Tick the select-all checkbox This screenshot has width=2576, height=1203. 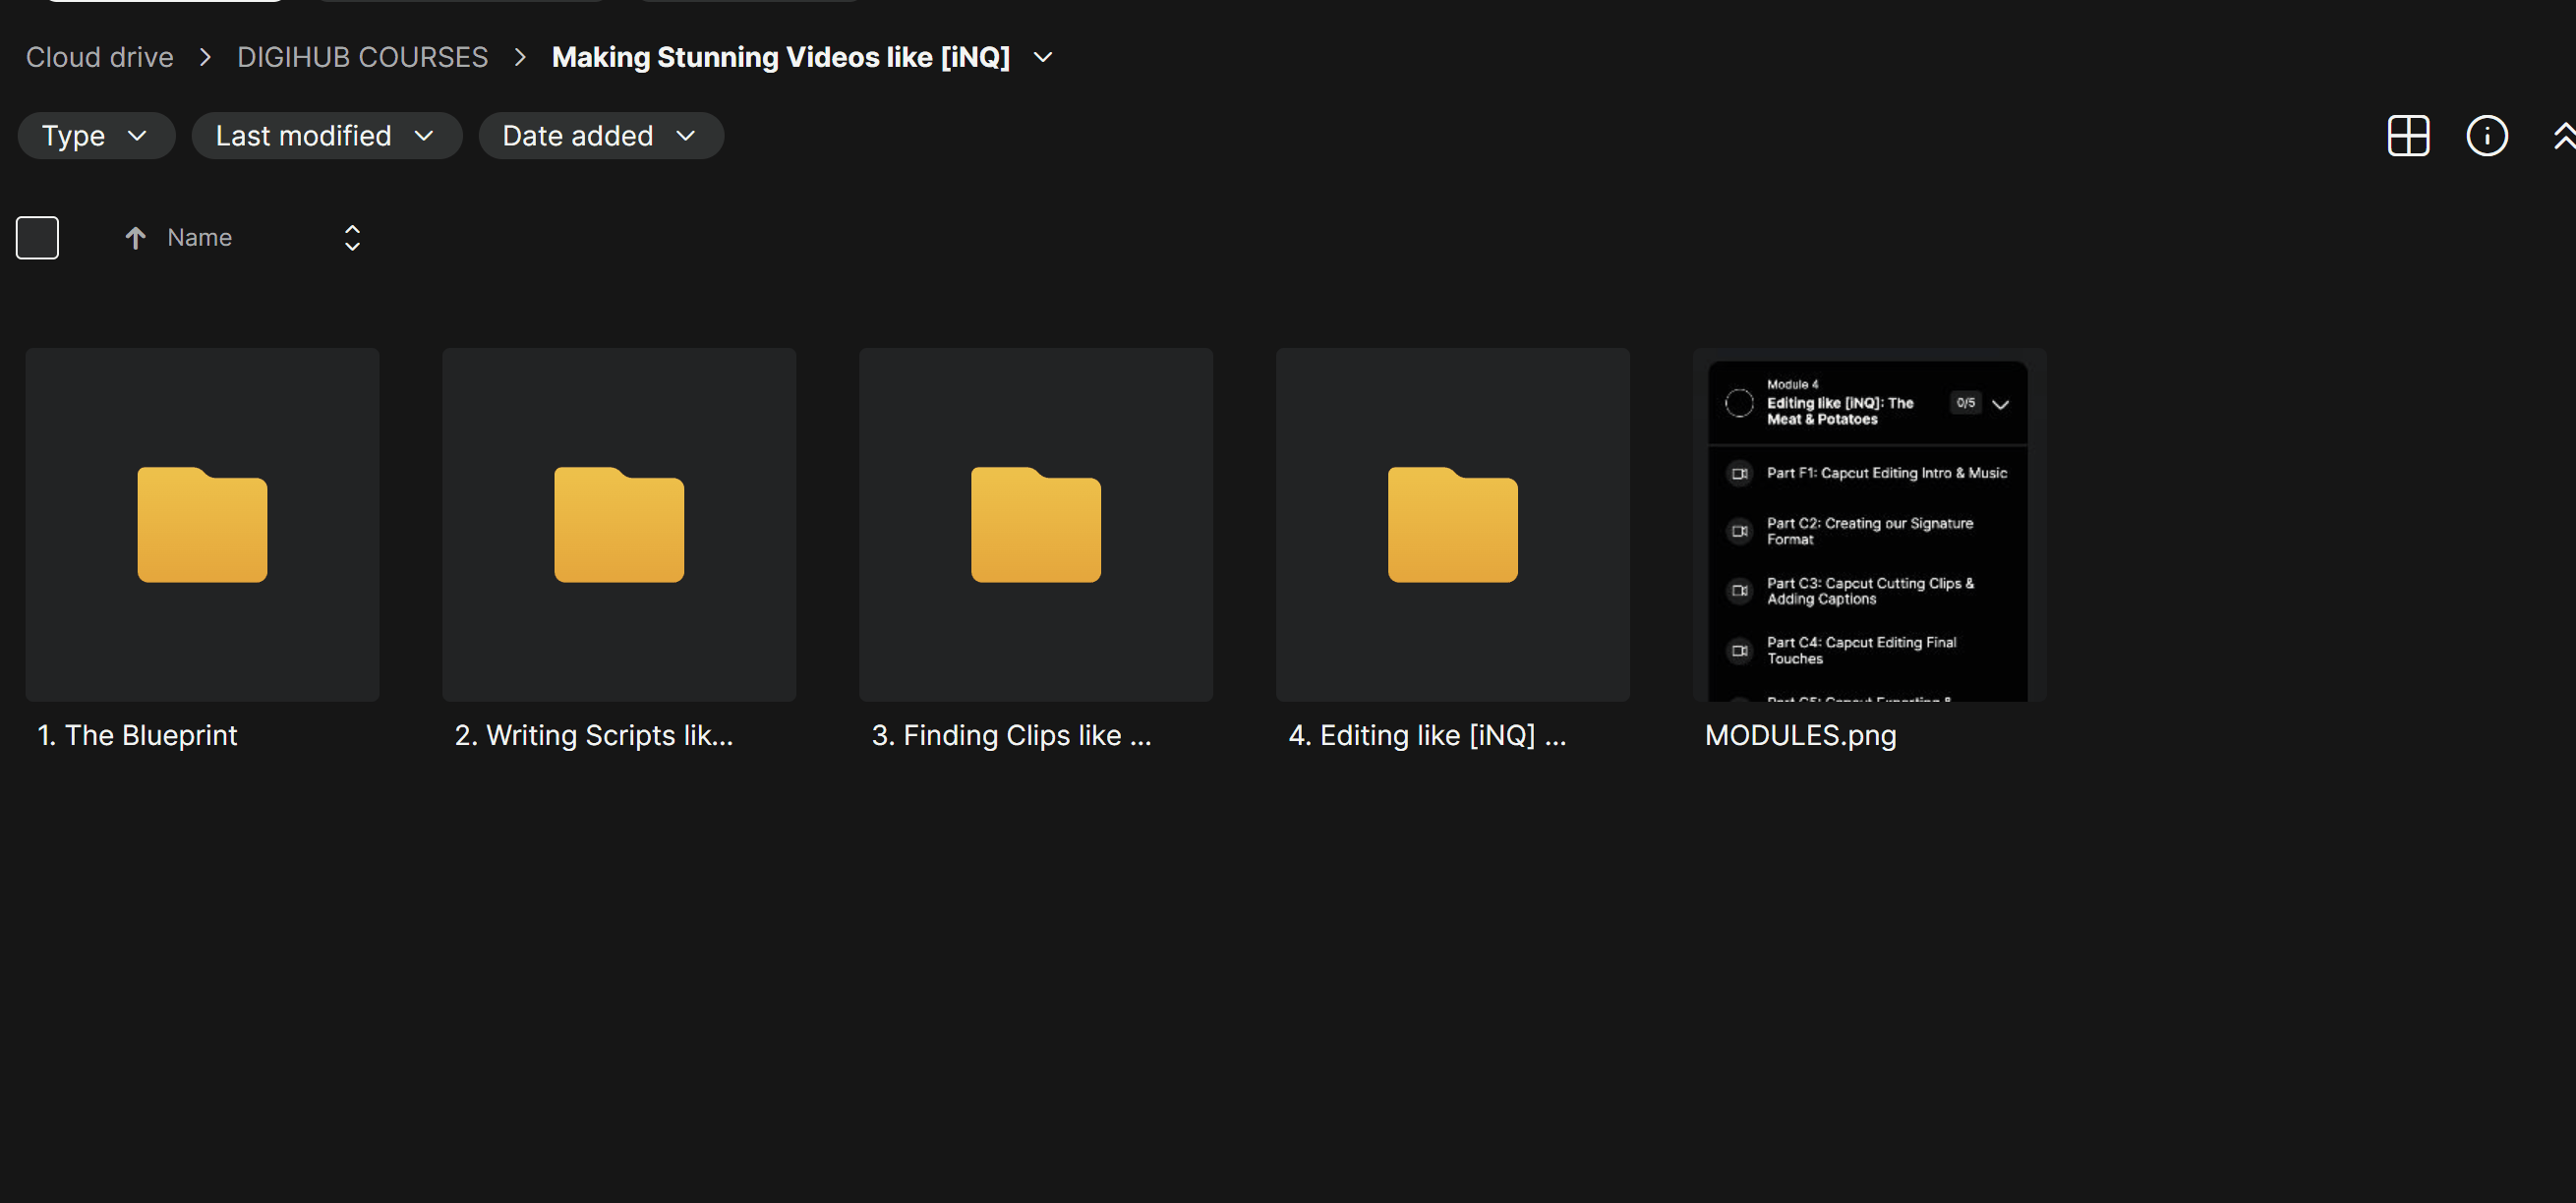[37, 238]
